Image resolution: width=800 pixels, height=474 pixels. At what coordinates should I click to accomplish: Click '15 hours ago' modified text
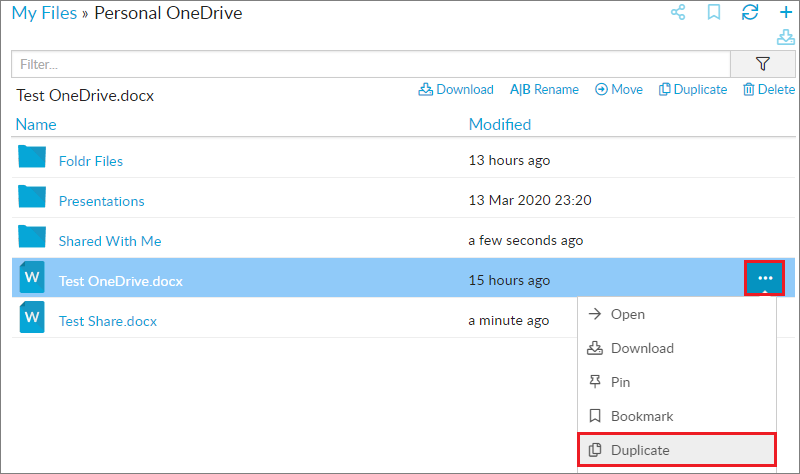point(509,281)
